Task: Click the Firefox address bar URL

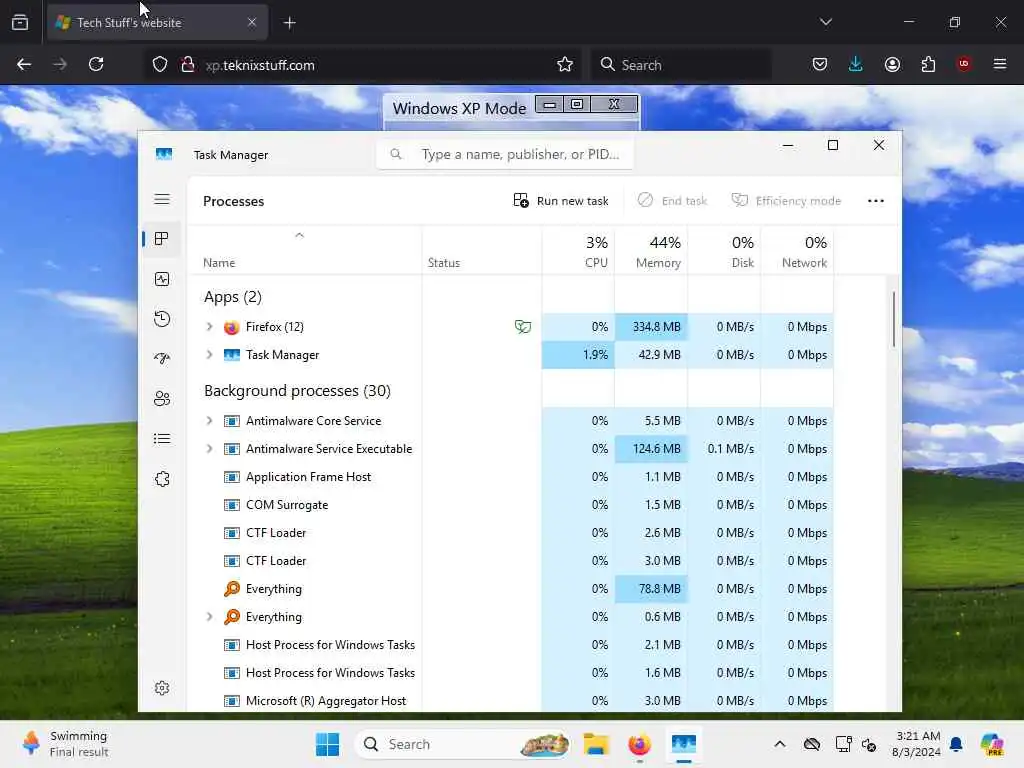Action: [x=260, y=65]
